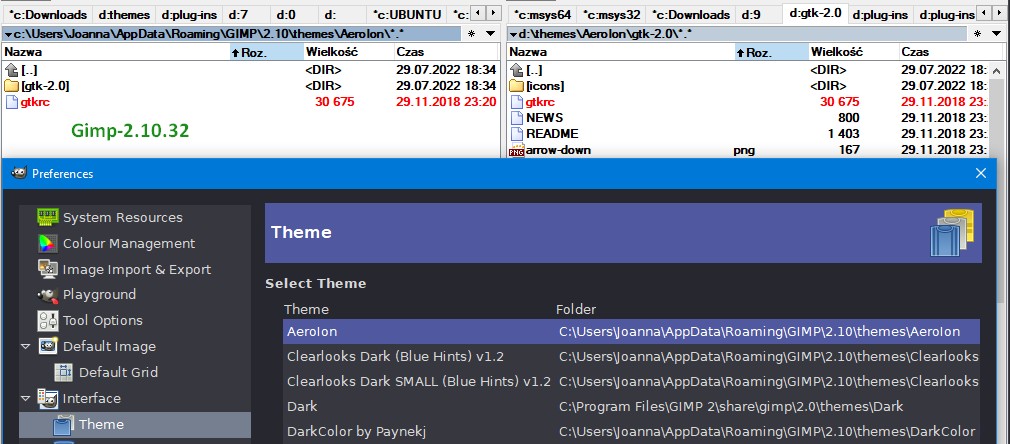Close the Preferences dialog

click(980, 173)
